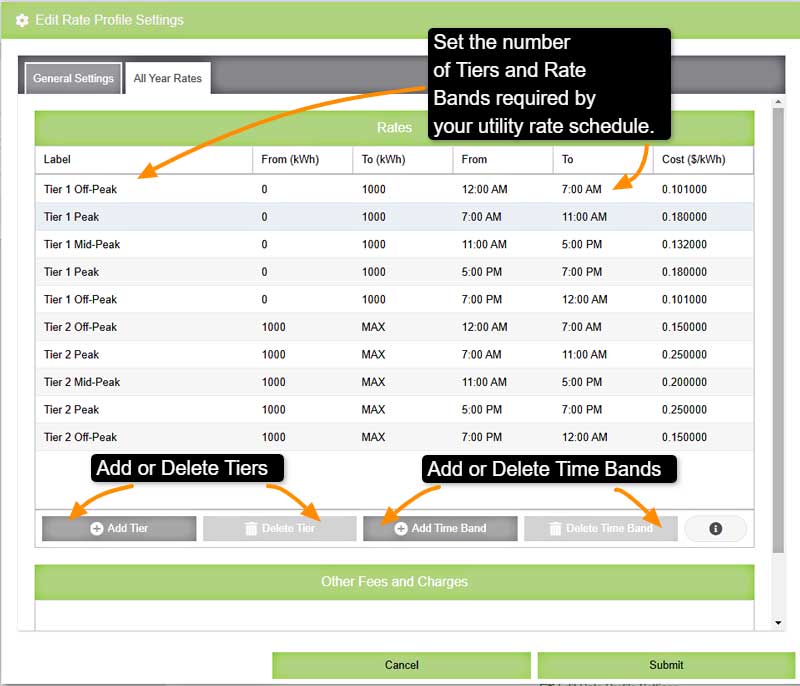Viewport: 800px width, 686px height.
Task: Select the Tier 1 Mid-Peak row label
Action: pyautogui.click(x=82, y=244)
